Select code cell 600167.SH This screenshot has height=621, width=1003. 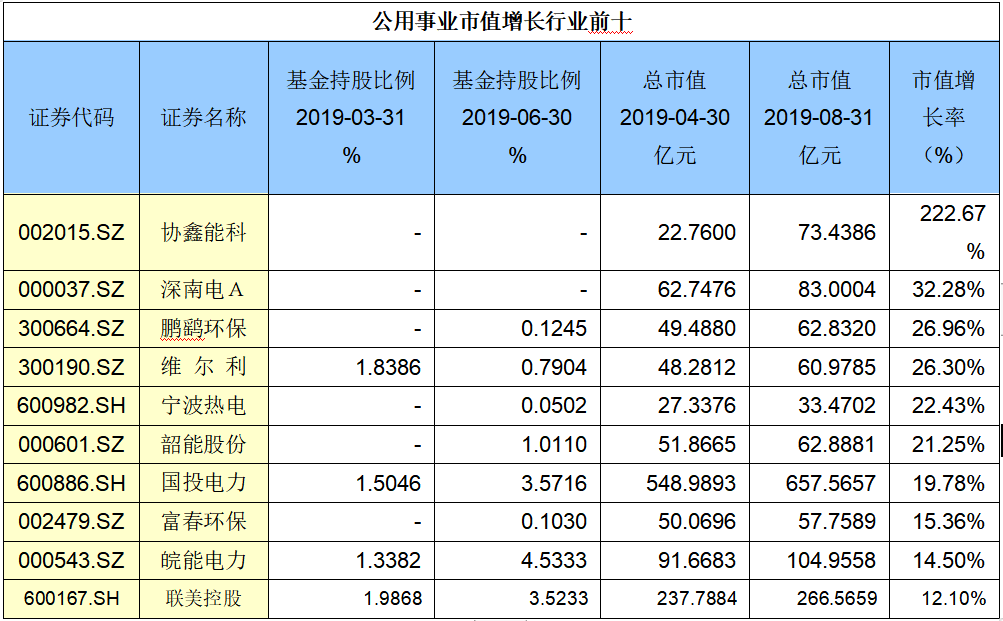click(72, 599)
